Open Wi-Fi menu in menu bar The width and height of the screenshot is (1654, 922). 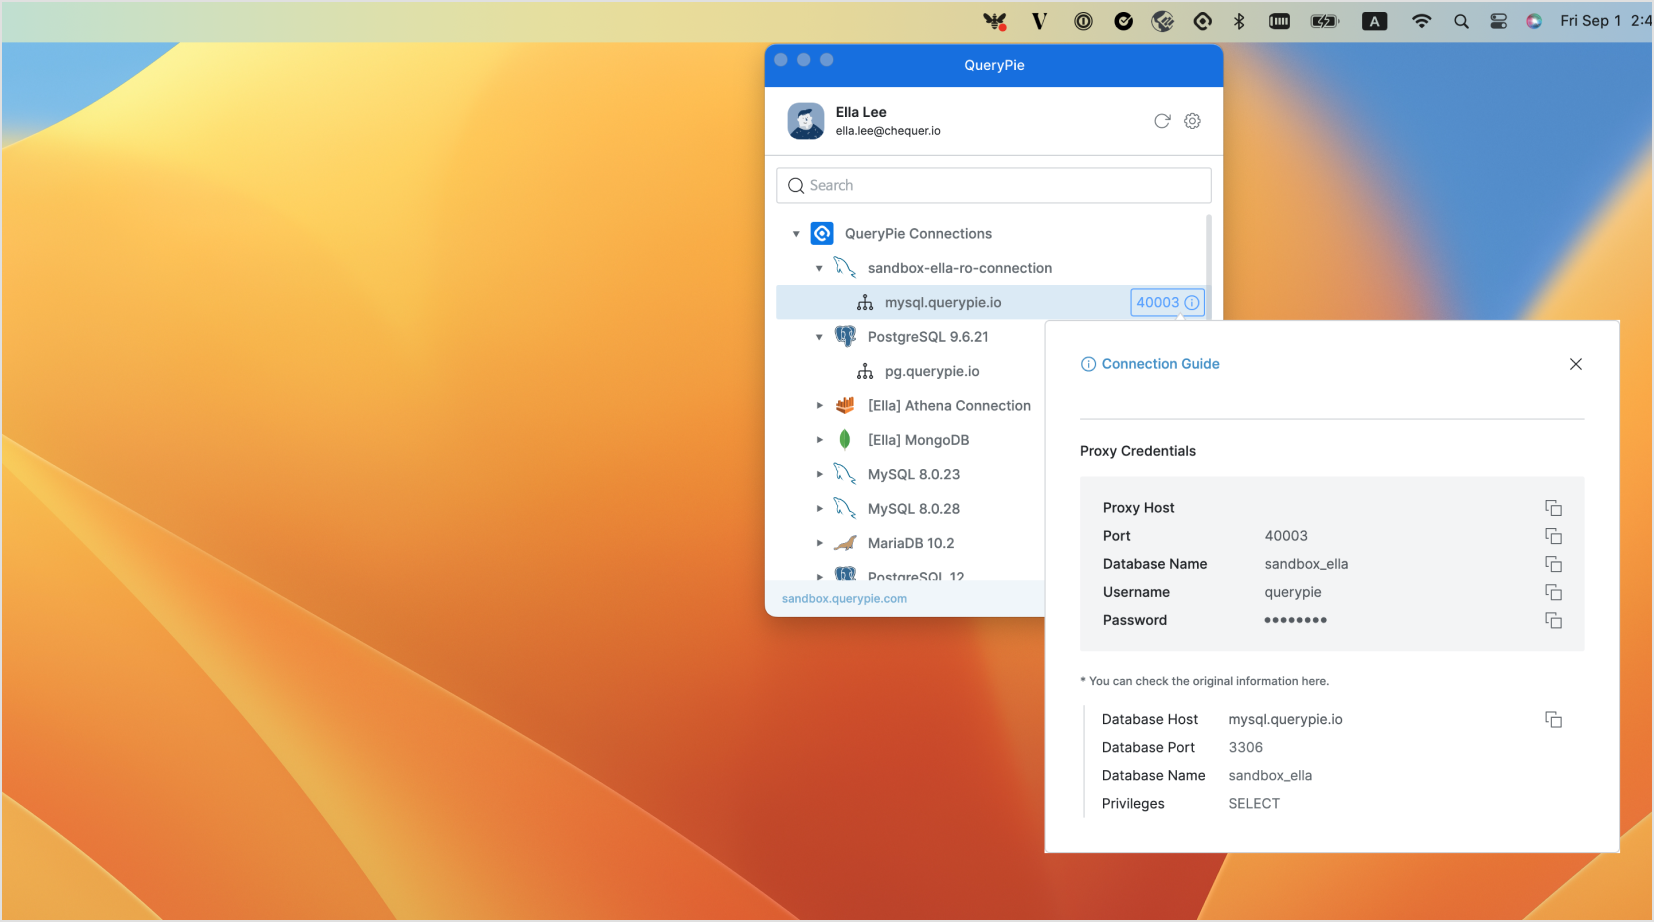(1421, 21)
